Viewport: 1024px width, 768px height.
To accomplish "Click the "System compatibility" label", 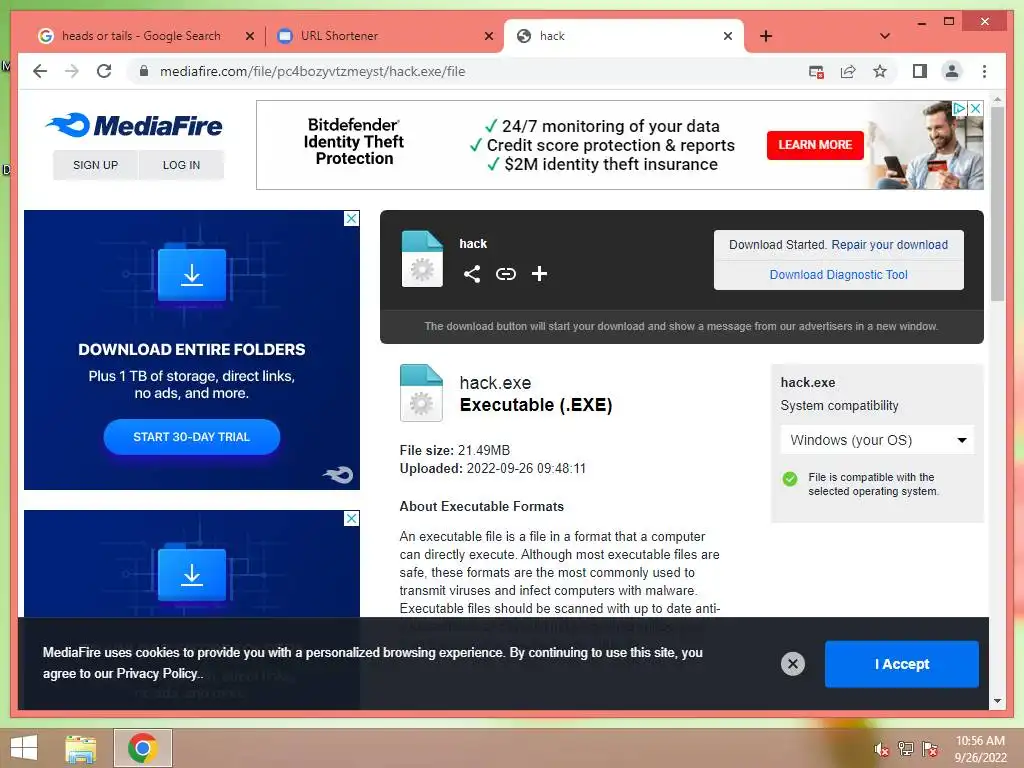I will pos(839,406).
